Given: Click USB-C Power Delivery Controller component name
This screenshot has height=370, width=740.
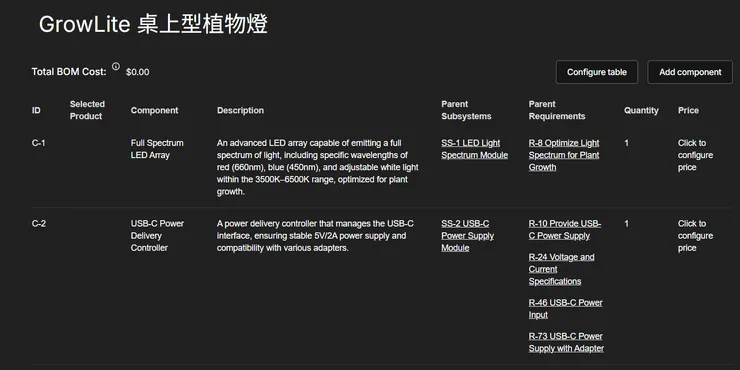Looking at the screenshot, I should (x=157, y=235).
